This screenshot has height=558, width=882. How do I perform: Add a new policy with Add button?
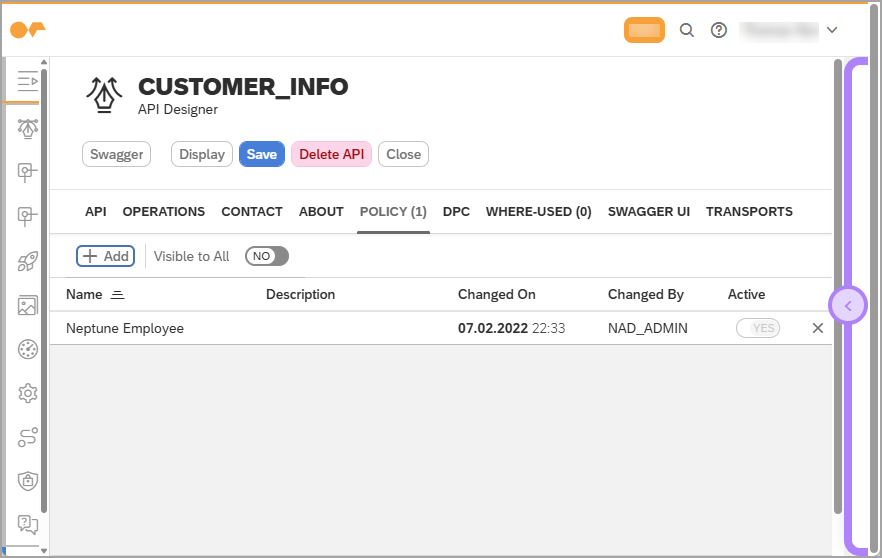pyautogui.click(x=106, y=256)
